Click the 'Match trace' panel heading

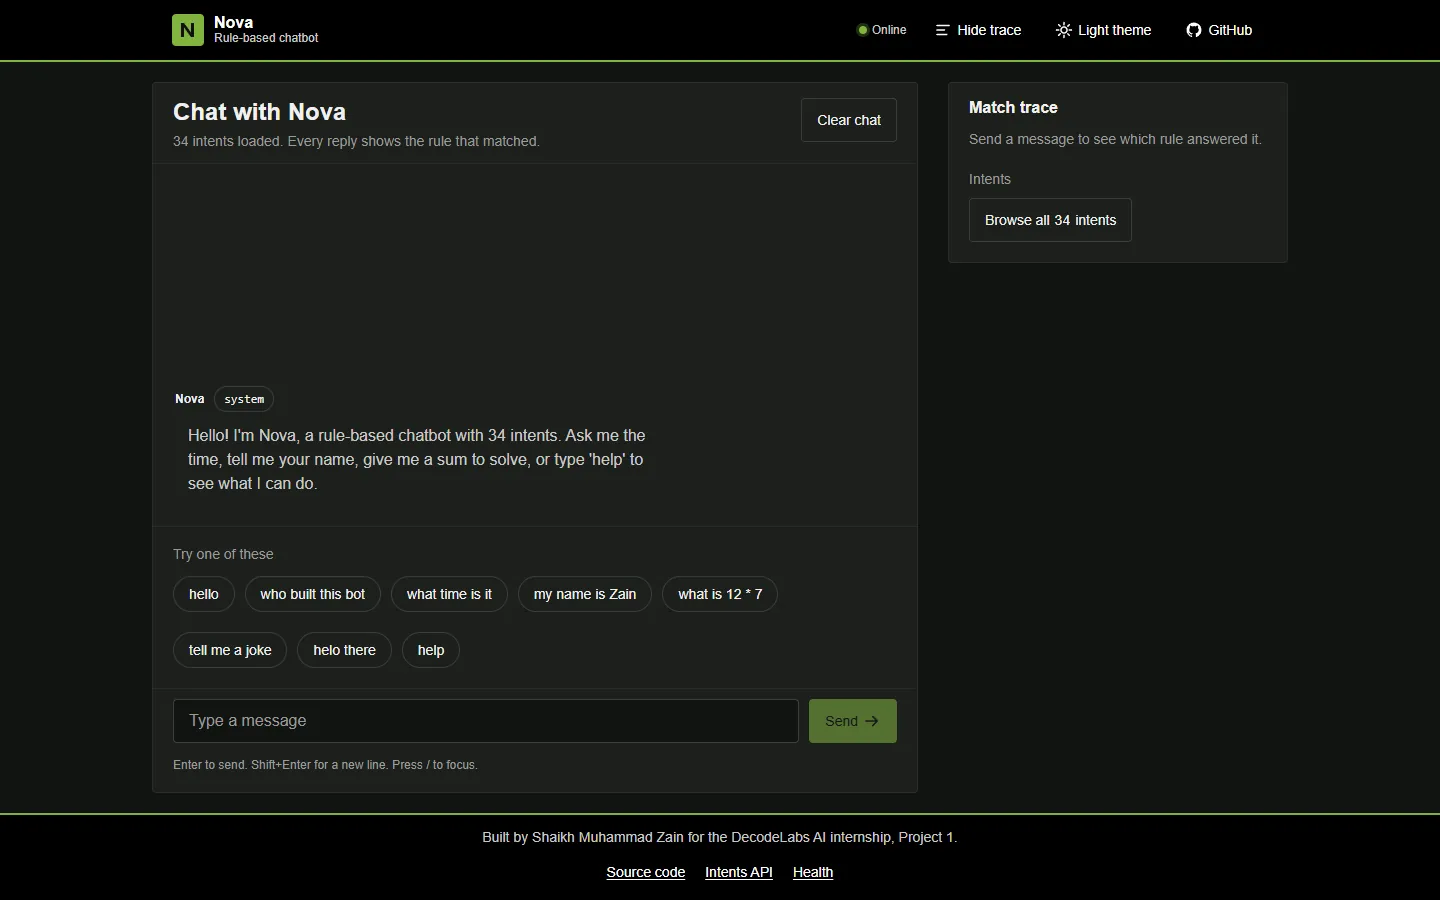pos(1013,107)
